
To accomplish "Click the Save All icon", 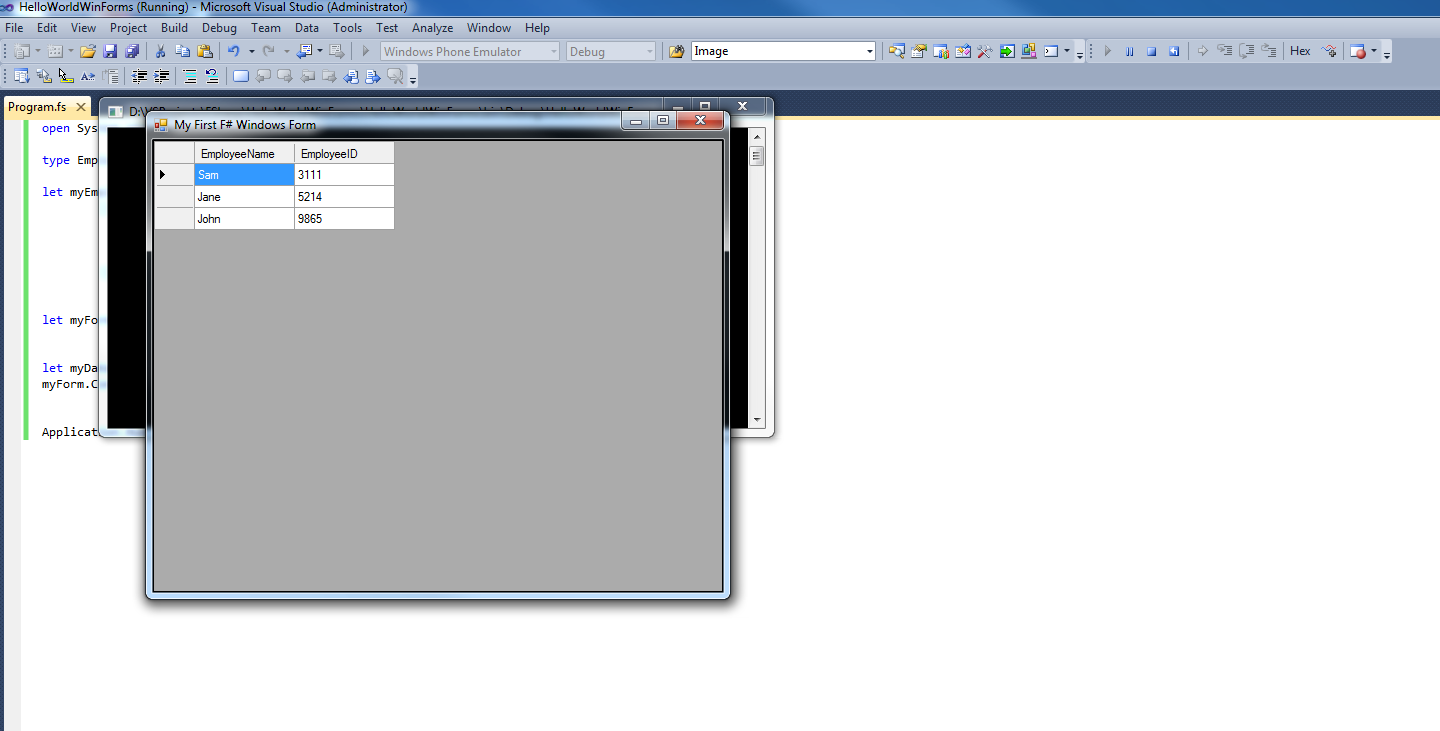I will click(132, 50).
